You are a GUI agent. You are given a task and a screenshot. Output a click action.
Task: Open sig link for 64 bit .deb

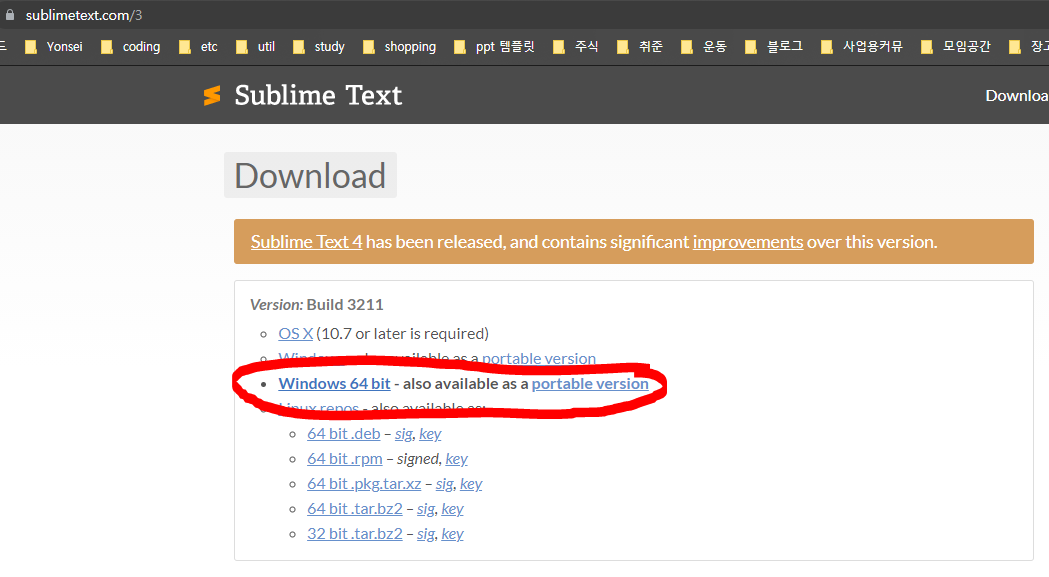click(x=403, y=434)
